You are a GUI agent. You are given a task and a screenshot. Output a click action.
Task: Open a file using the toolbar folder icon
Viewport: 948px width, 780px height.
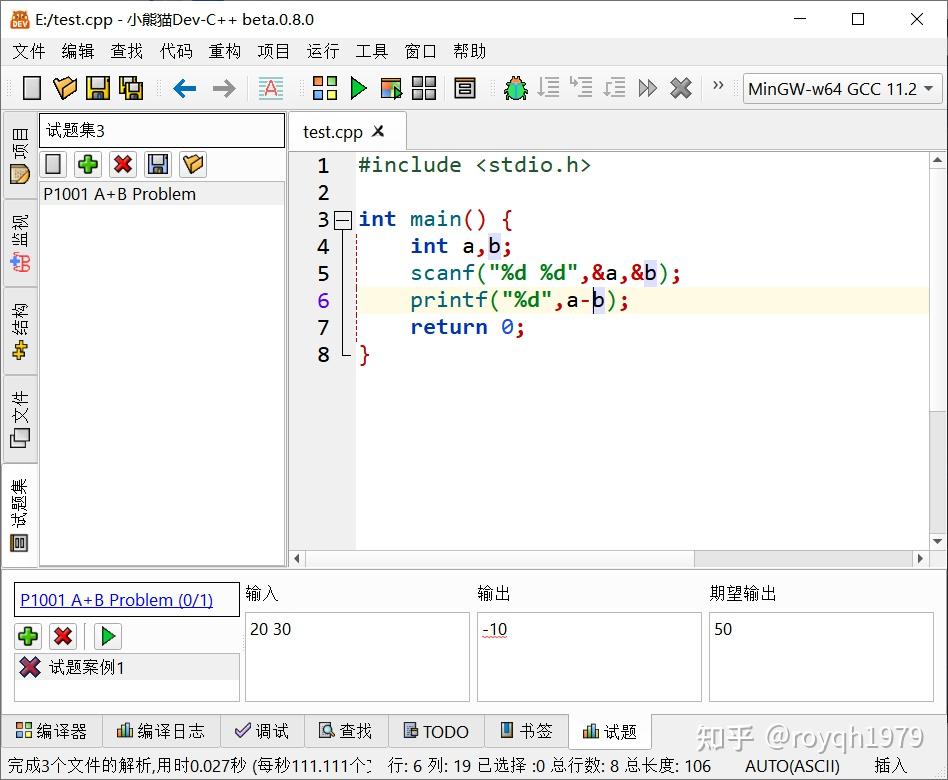[x=65, y=88]
